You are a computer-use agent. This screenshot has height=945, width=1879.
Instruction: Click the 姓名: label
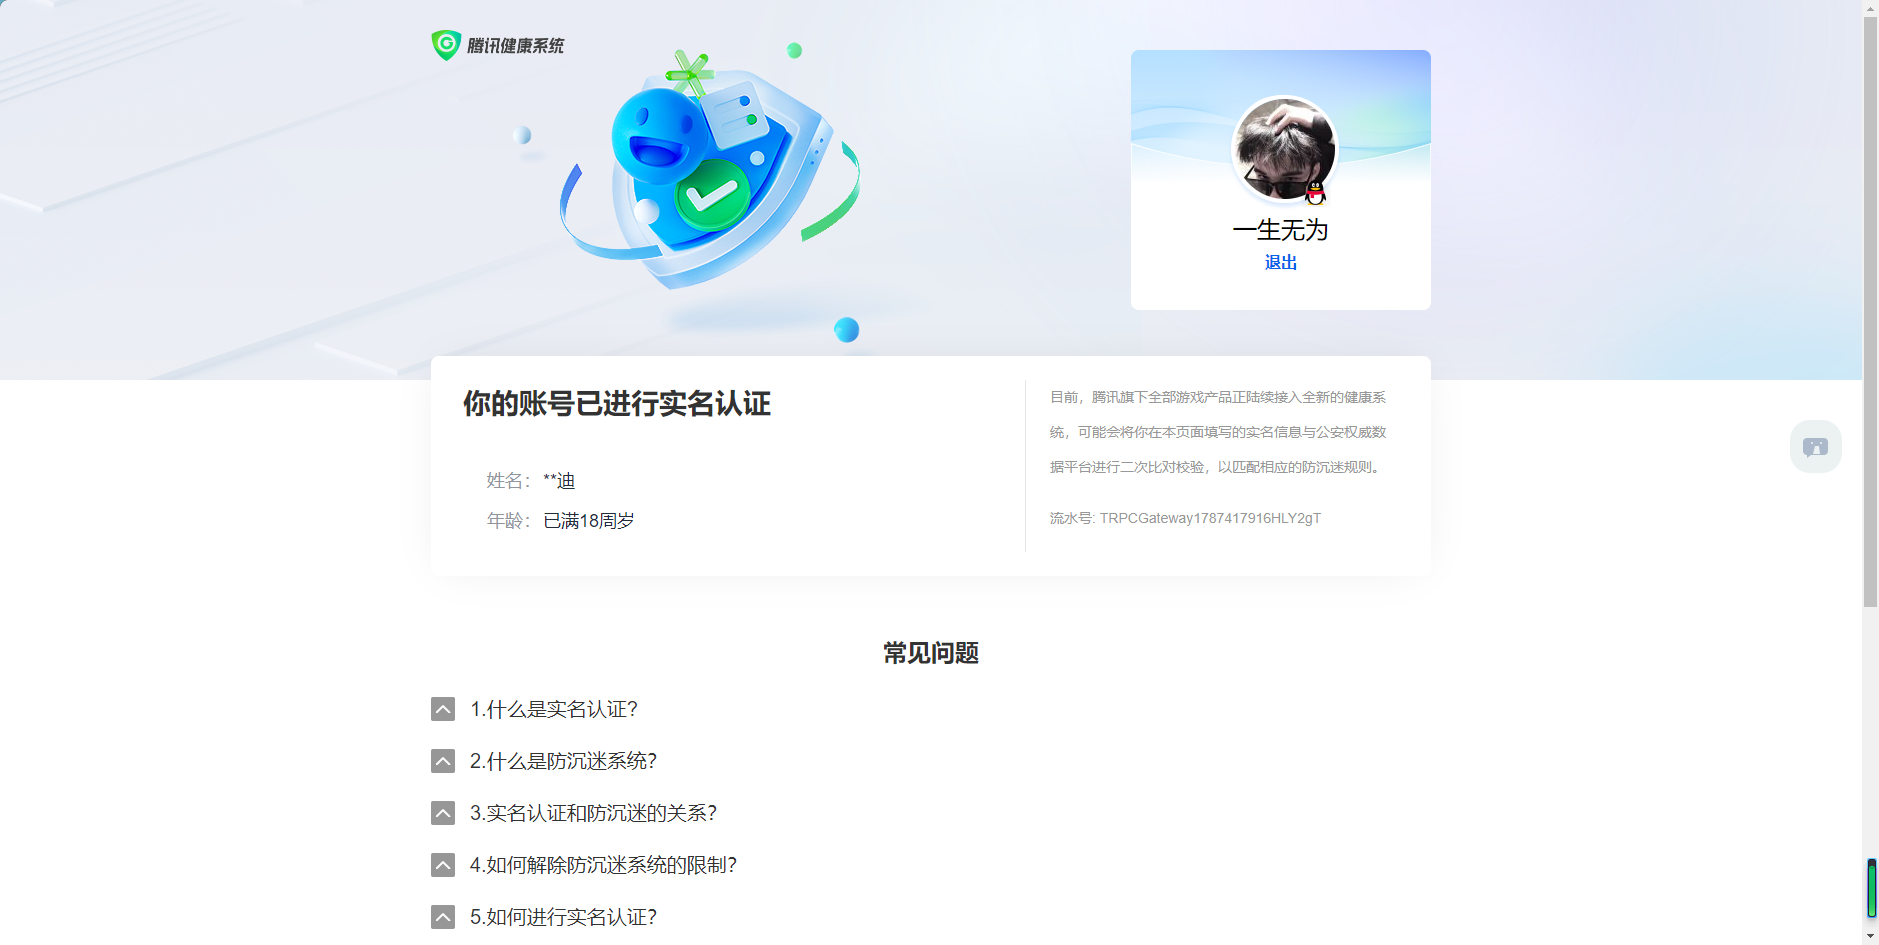(x=509, y=481)
